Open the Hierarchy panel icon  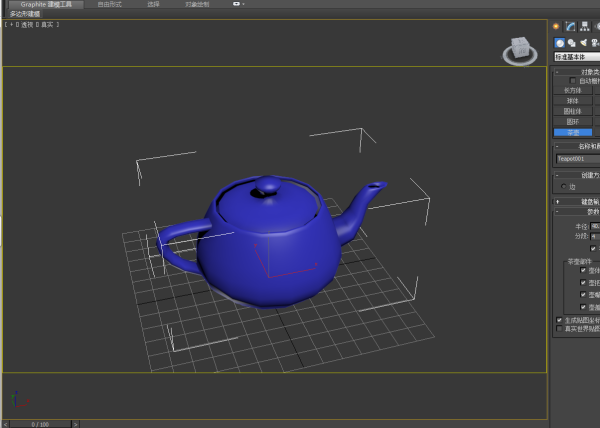(584, 26)
